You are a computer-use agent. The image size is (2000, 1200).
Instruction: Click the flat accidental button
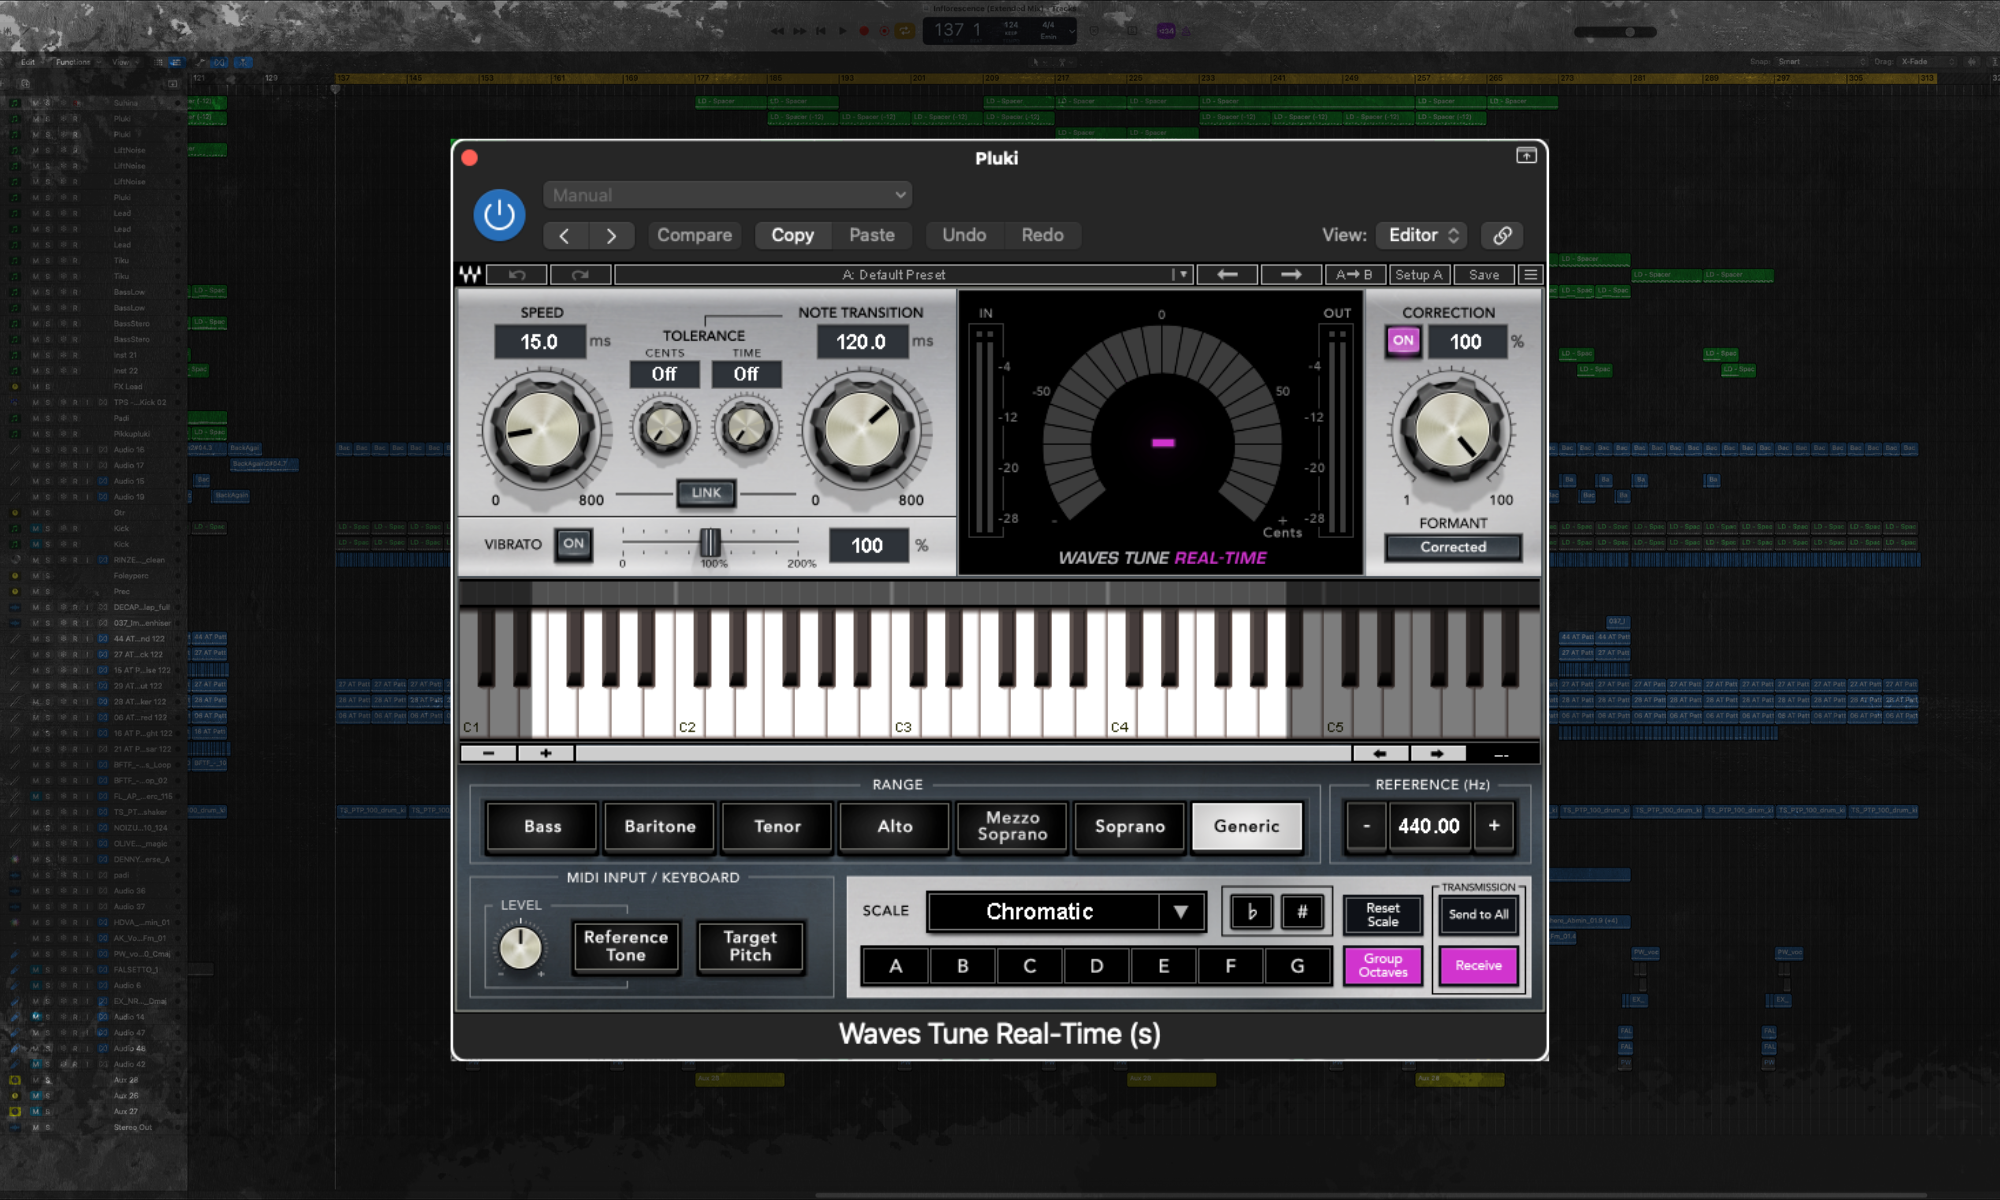click(x=1251, y=912)
